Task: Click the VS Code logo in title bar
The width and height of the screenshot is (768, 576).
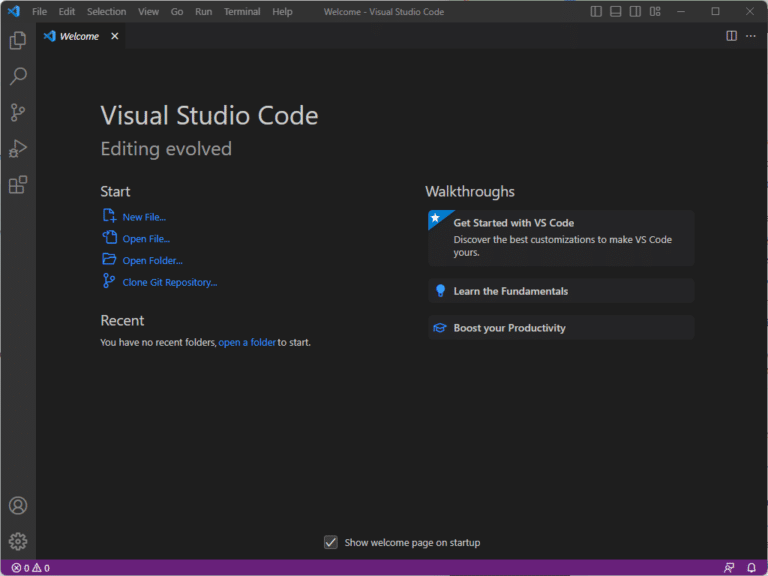Action: point(14,11)
